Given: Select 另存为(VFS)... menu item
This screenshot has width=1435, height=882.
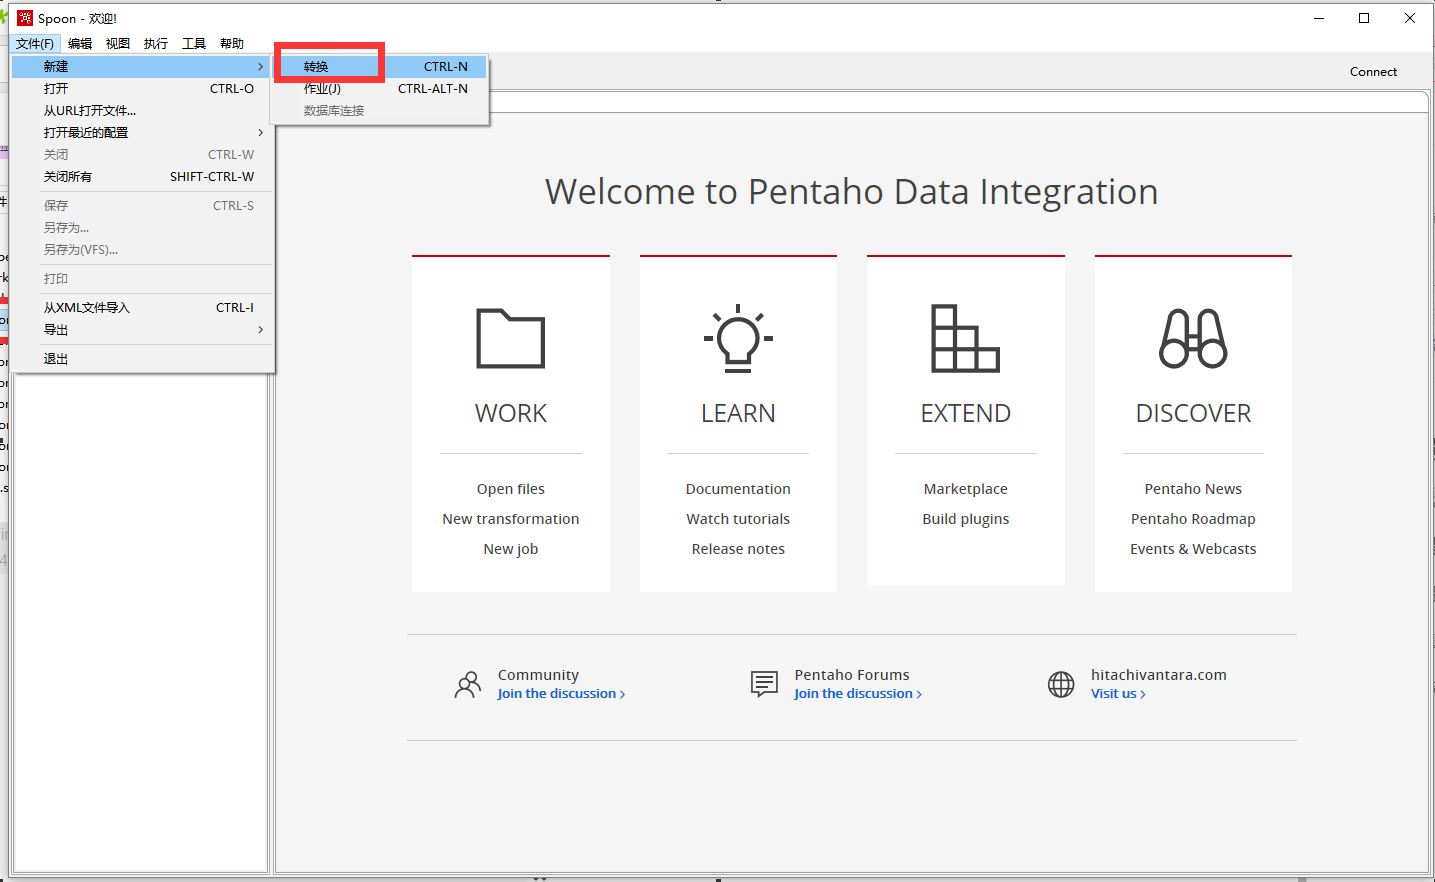Looking at the screenshot, I should pyautogui.click(x=142, y=249).
